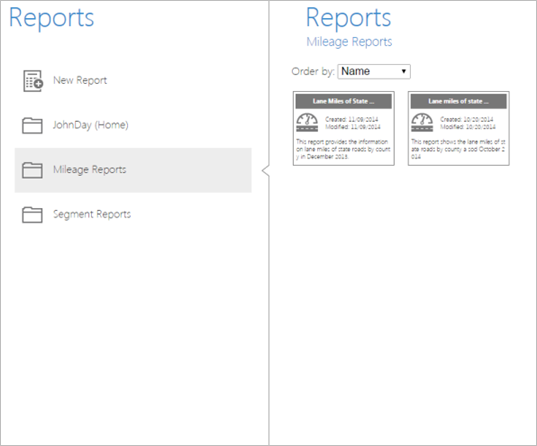Click the 'This report shows the lane miles' description

458,149
